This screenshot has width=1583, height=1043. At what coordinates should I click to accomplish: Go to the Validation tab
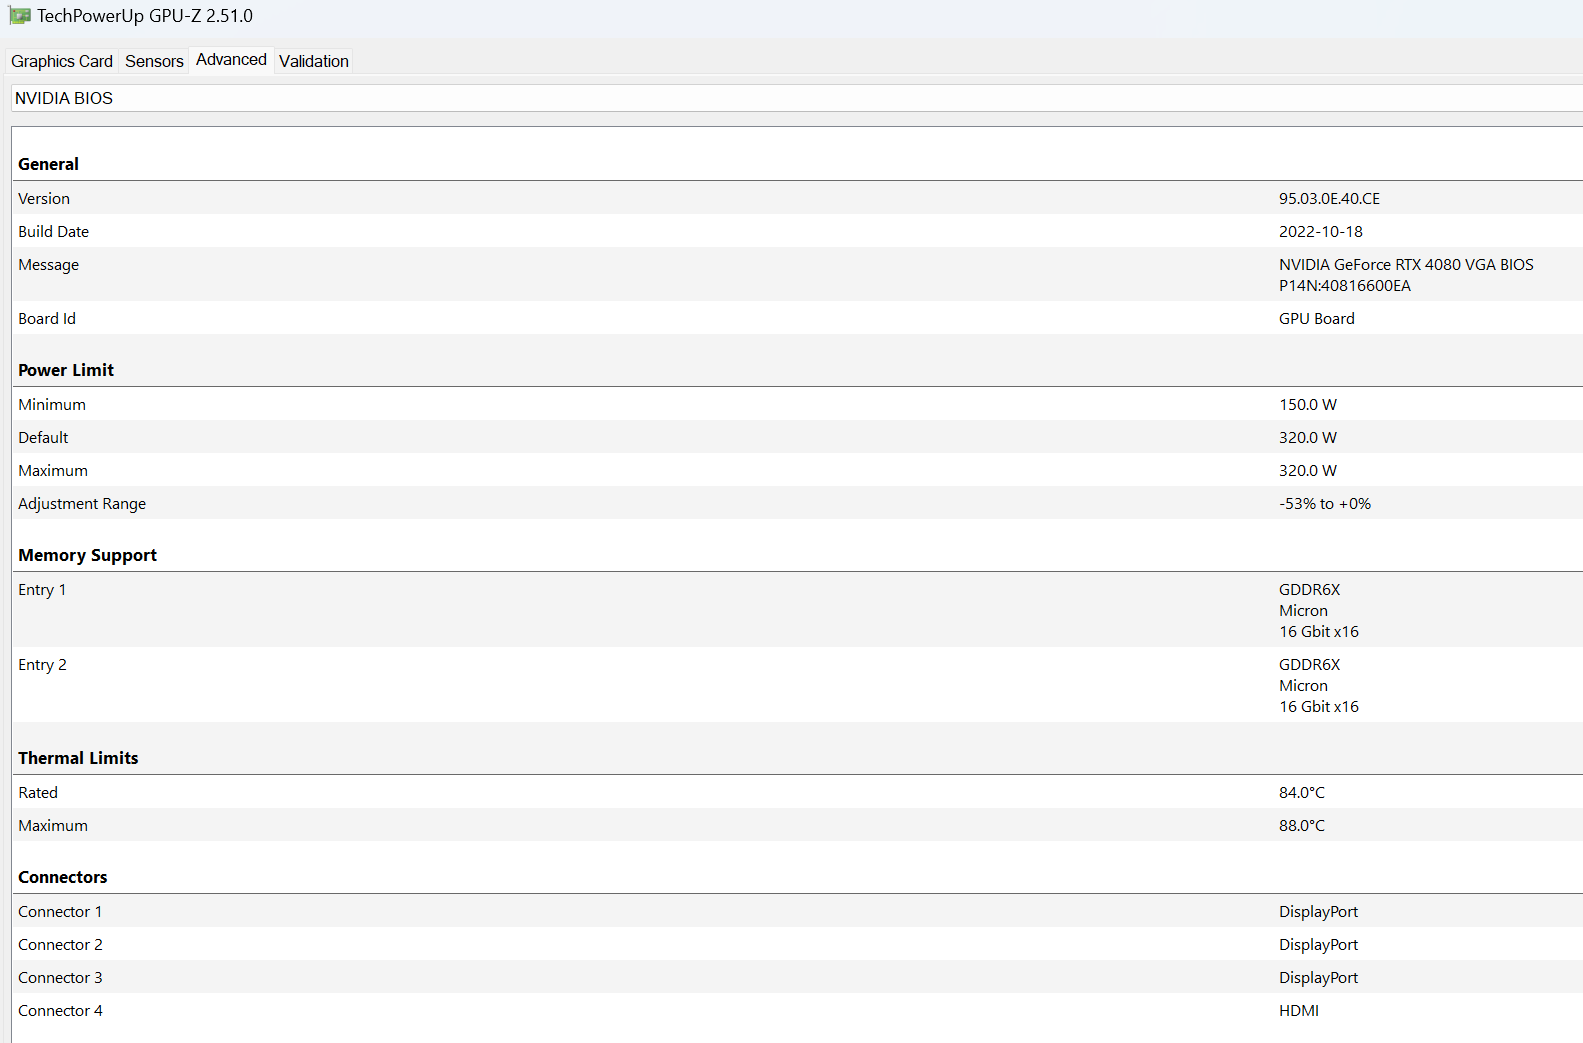pos(314,61)
